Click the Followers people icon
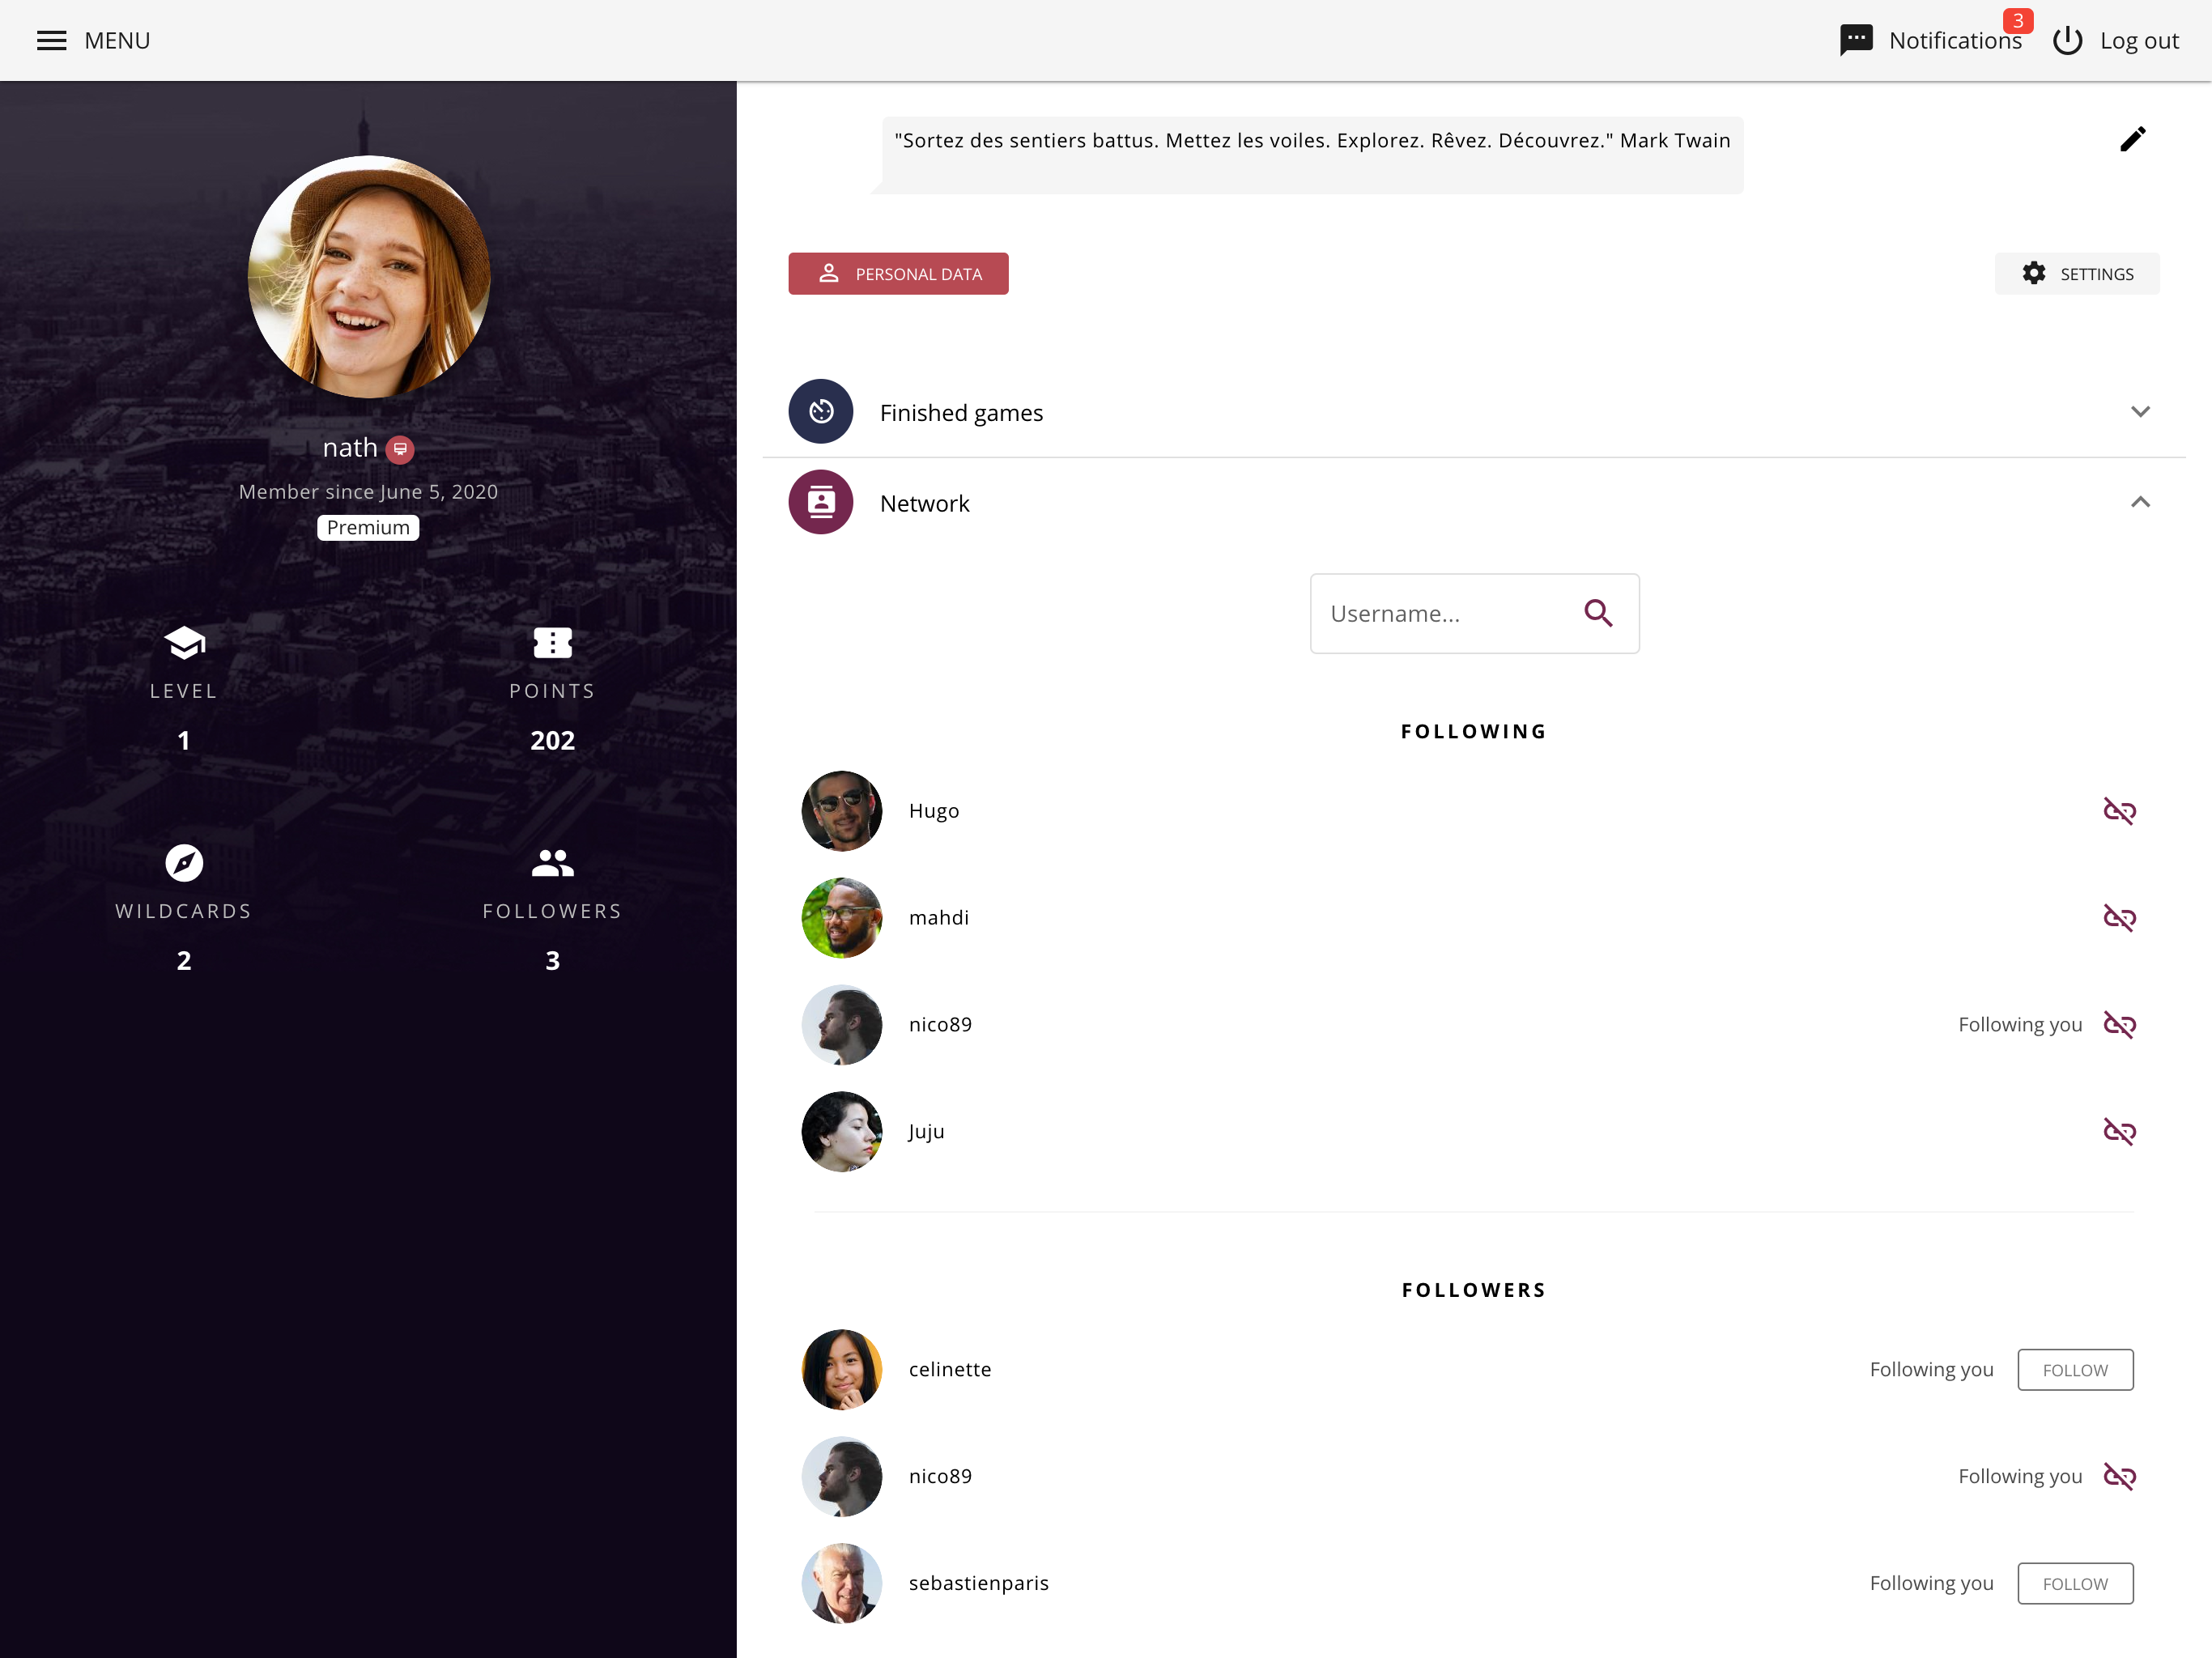This screenshot has width=2212, height=1658. coord(552,863)
